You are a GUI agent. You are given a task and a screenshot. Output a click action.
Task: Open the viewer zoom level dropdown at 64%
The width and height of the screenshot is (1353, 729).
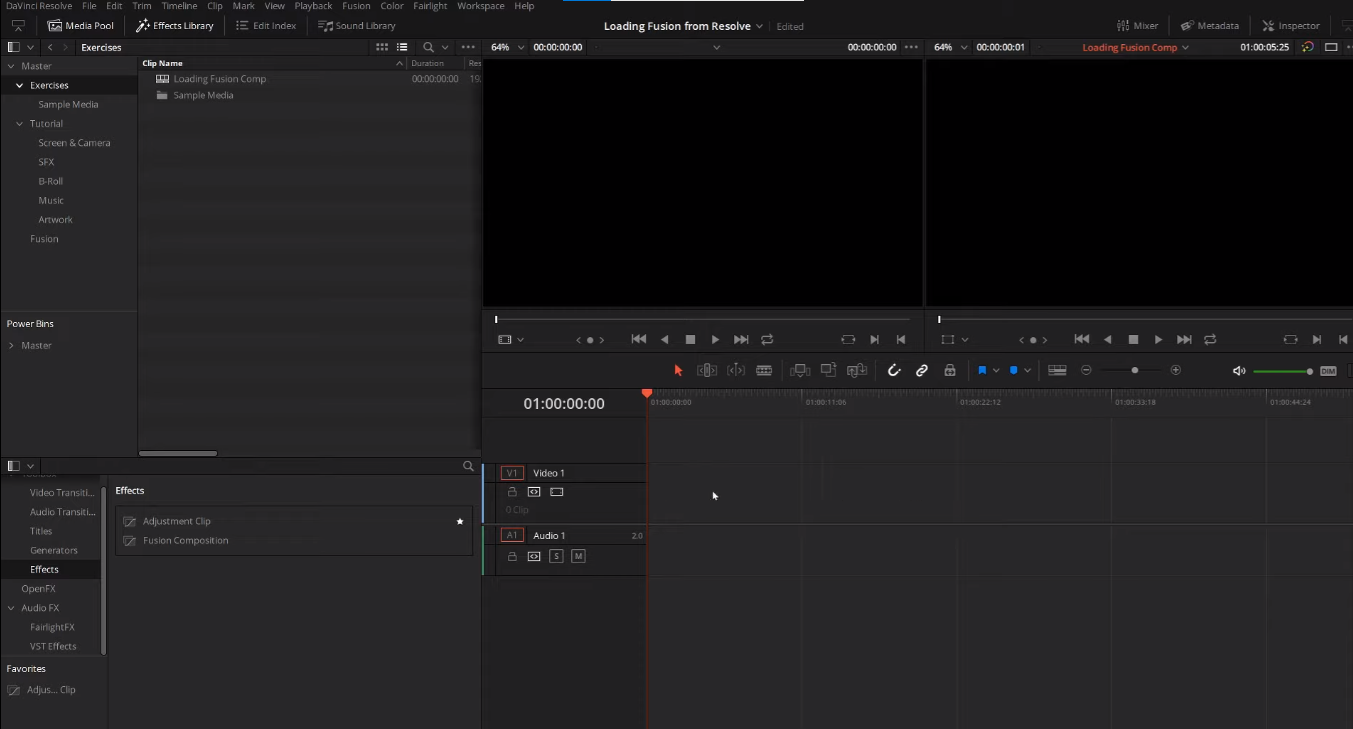pyautogui.click(x=506, y=46)
